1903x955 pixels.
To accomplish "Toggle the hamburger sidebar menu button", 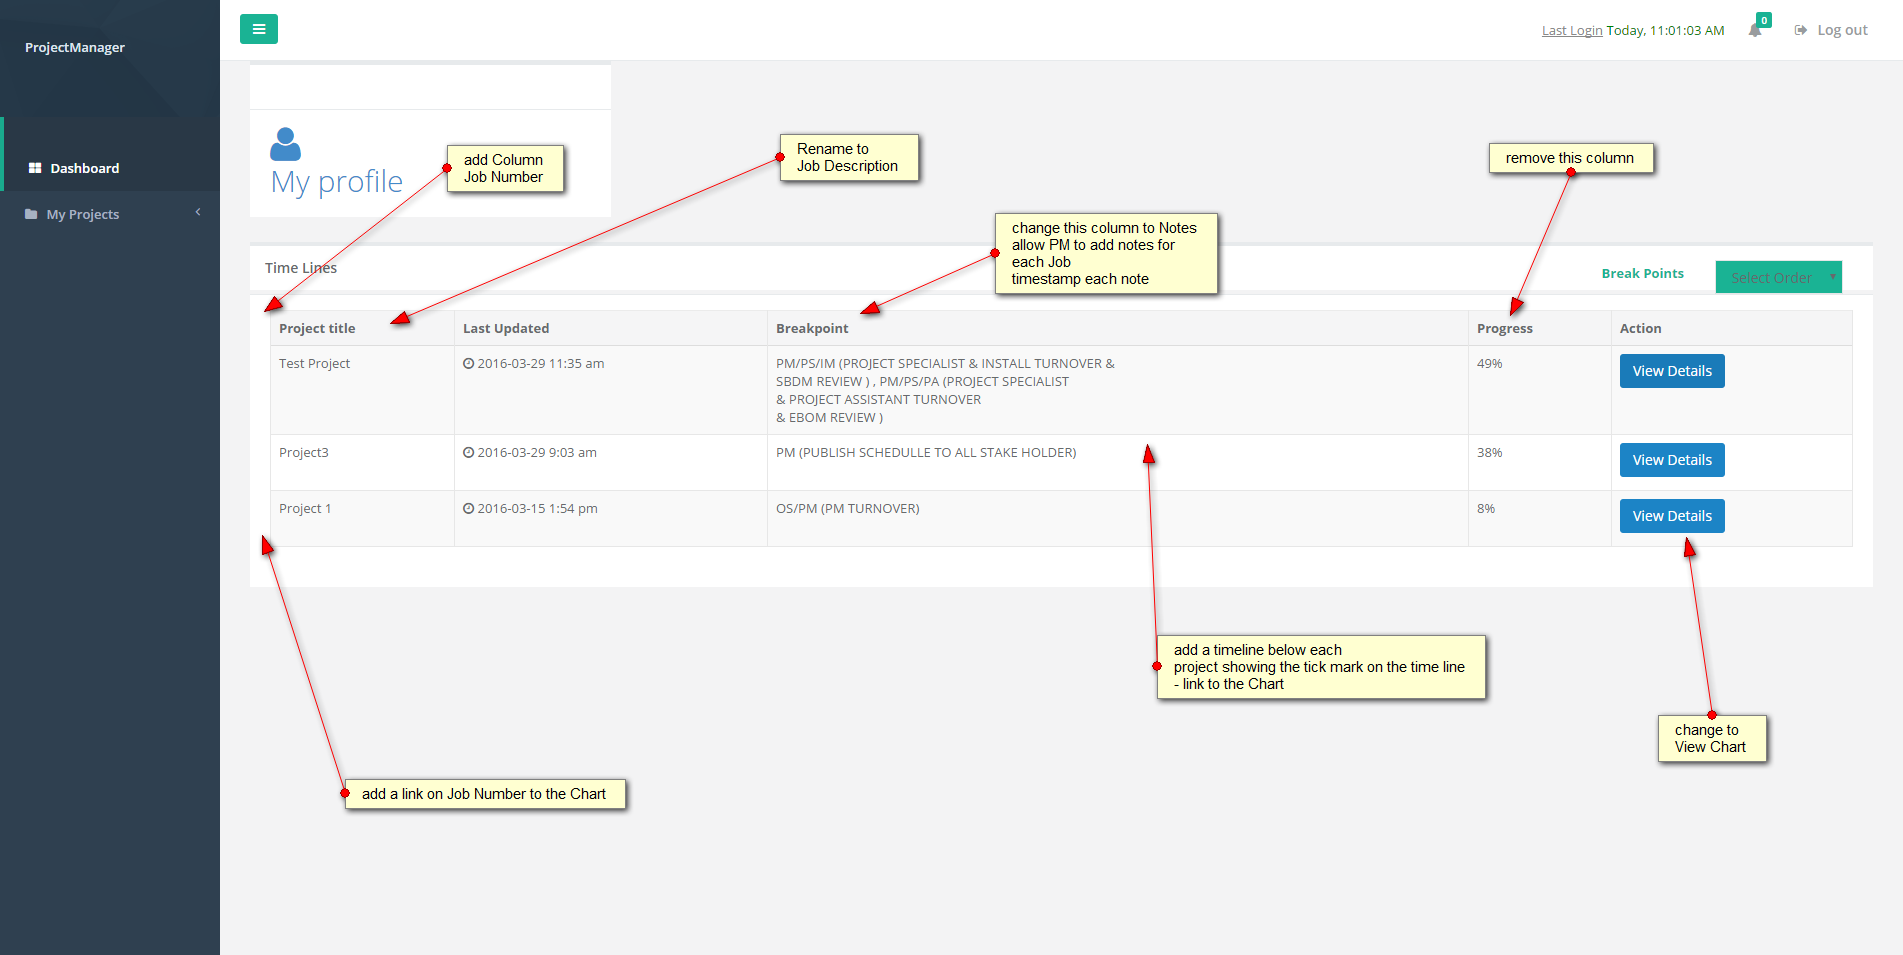I will point(259,29).
